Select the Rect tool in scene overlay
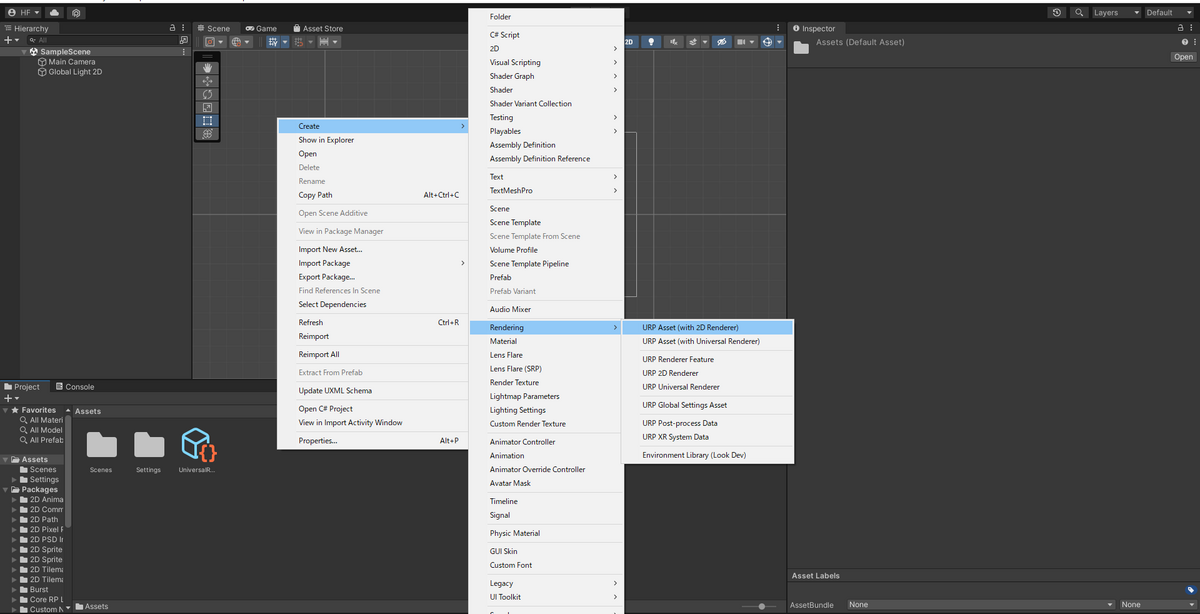Screen dimensions: 1200x614 pyautogui.click(x=207, y=120)
